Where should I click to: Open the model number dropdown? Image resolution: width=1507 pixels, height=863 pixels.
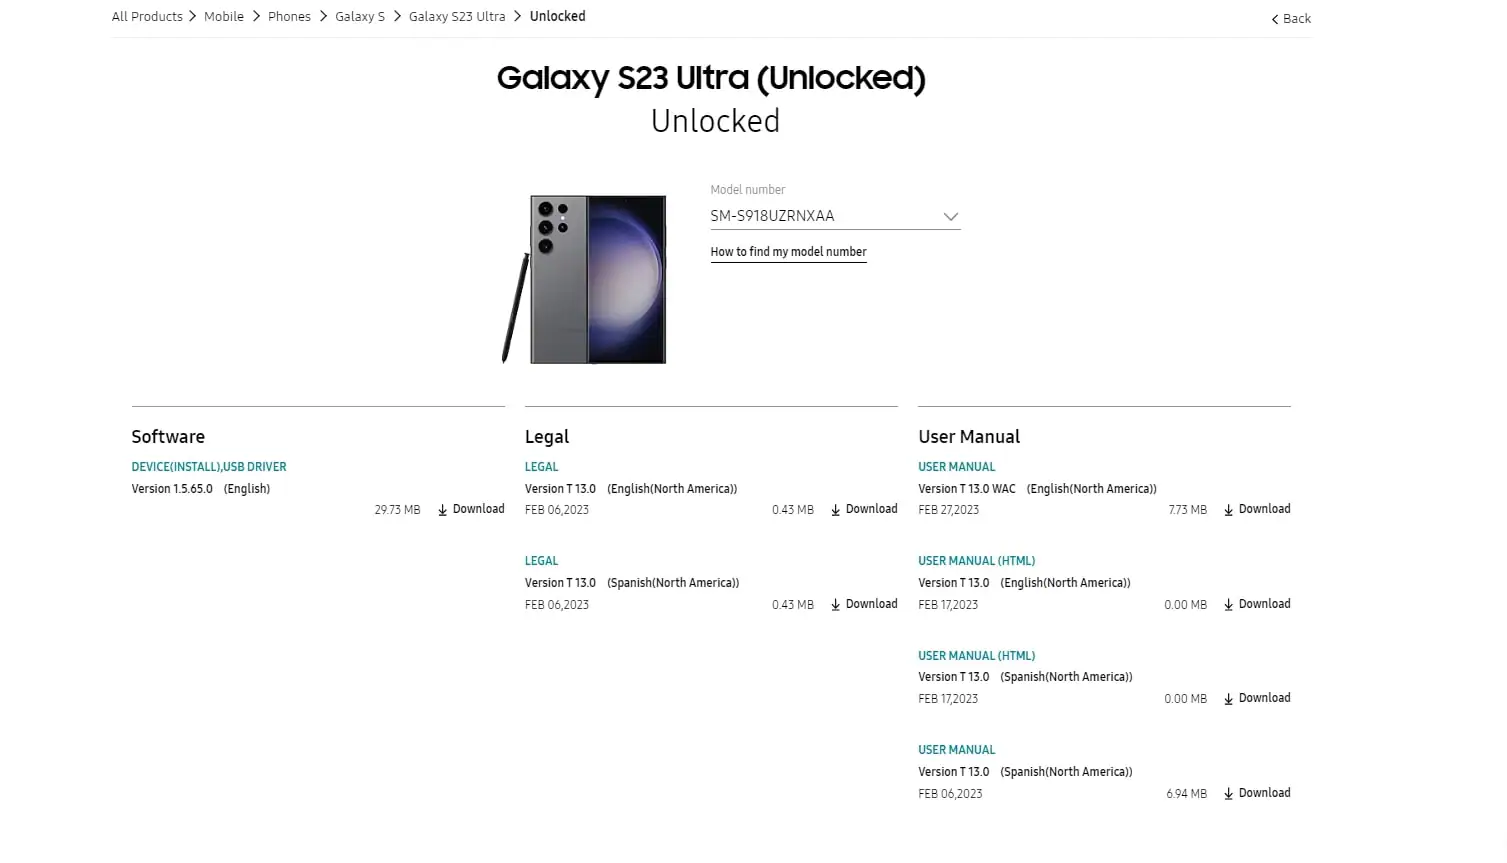tap(834, 216)
